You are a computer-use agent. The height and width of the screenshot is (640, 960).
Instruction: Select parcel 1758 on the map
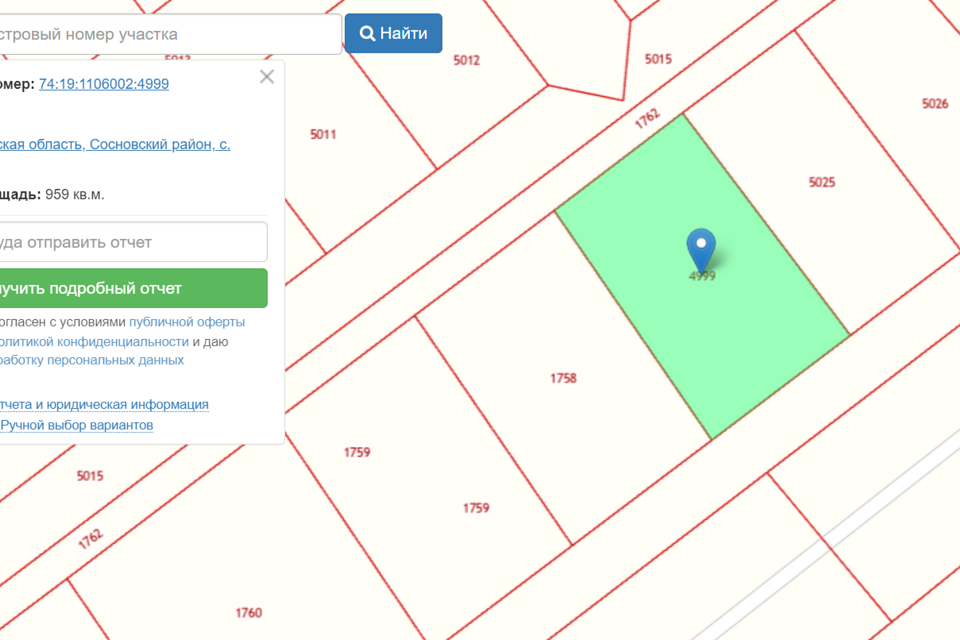coord(563,378)
